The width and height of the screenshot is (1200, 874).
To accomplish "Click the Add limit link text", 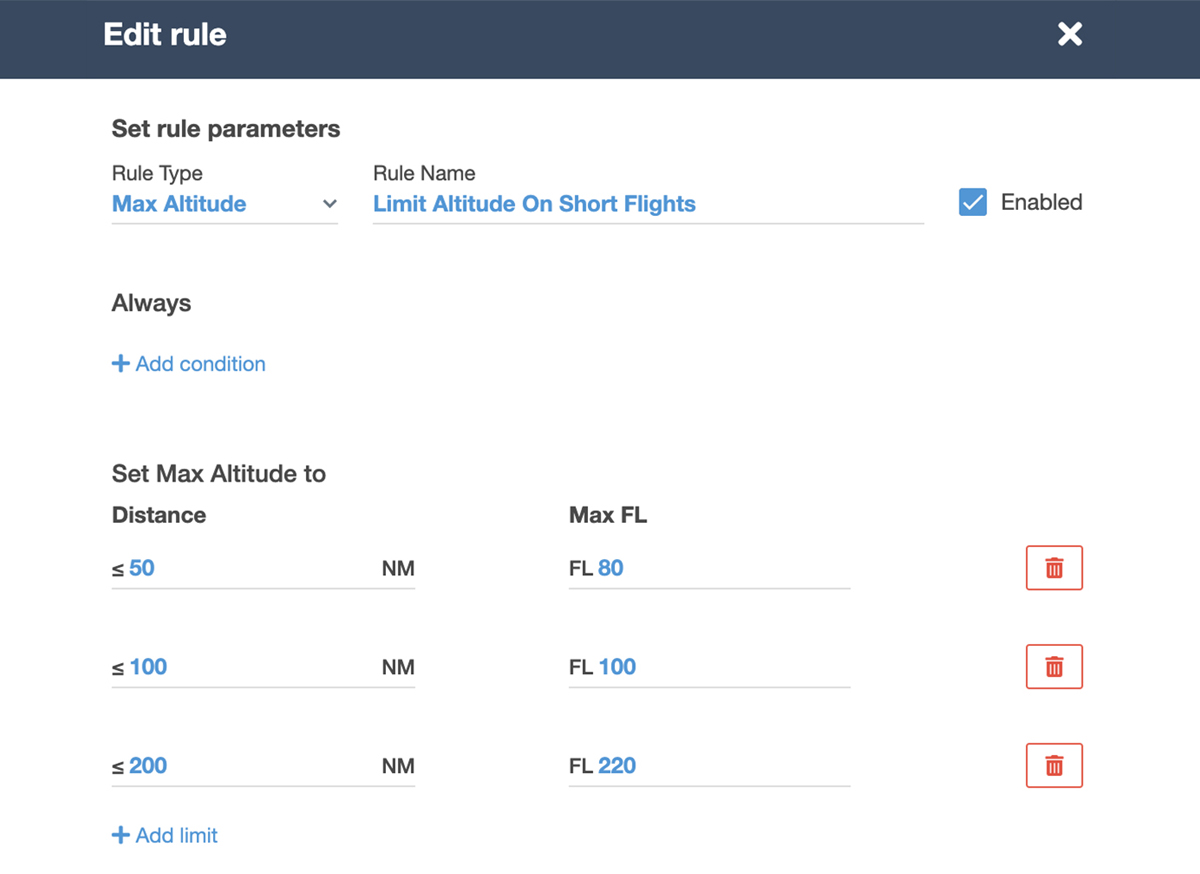I will 177,835.
